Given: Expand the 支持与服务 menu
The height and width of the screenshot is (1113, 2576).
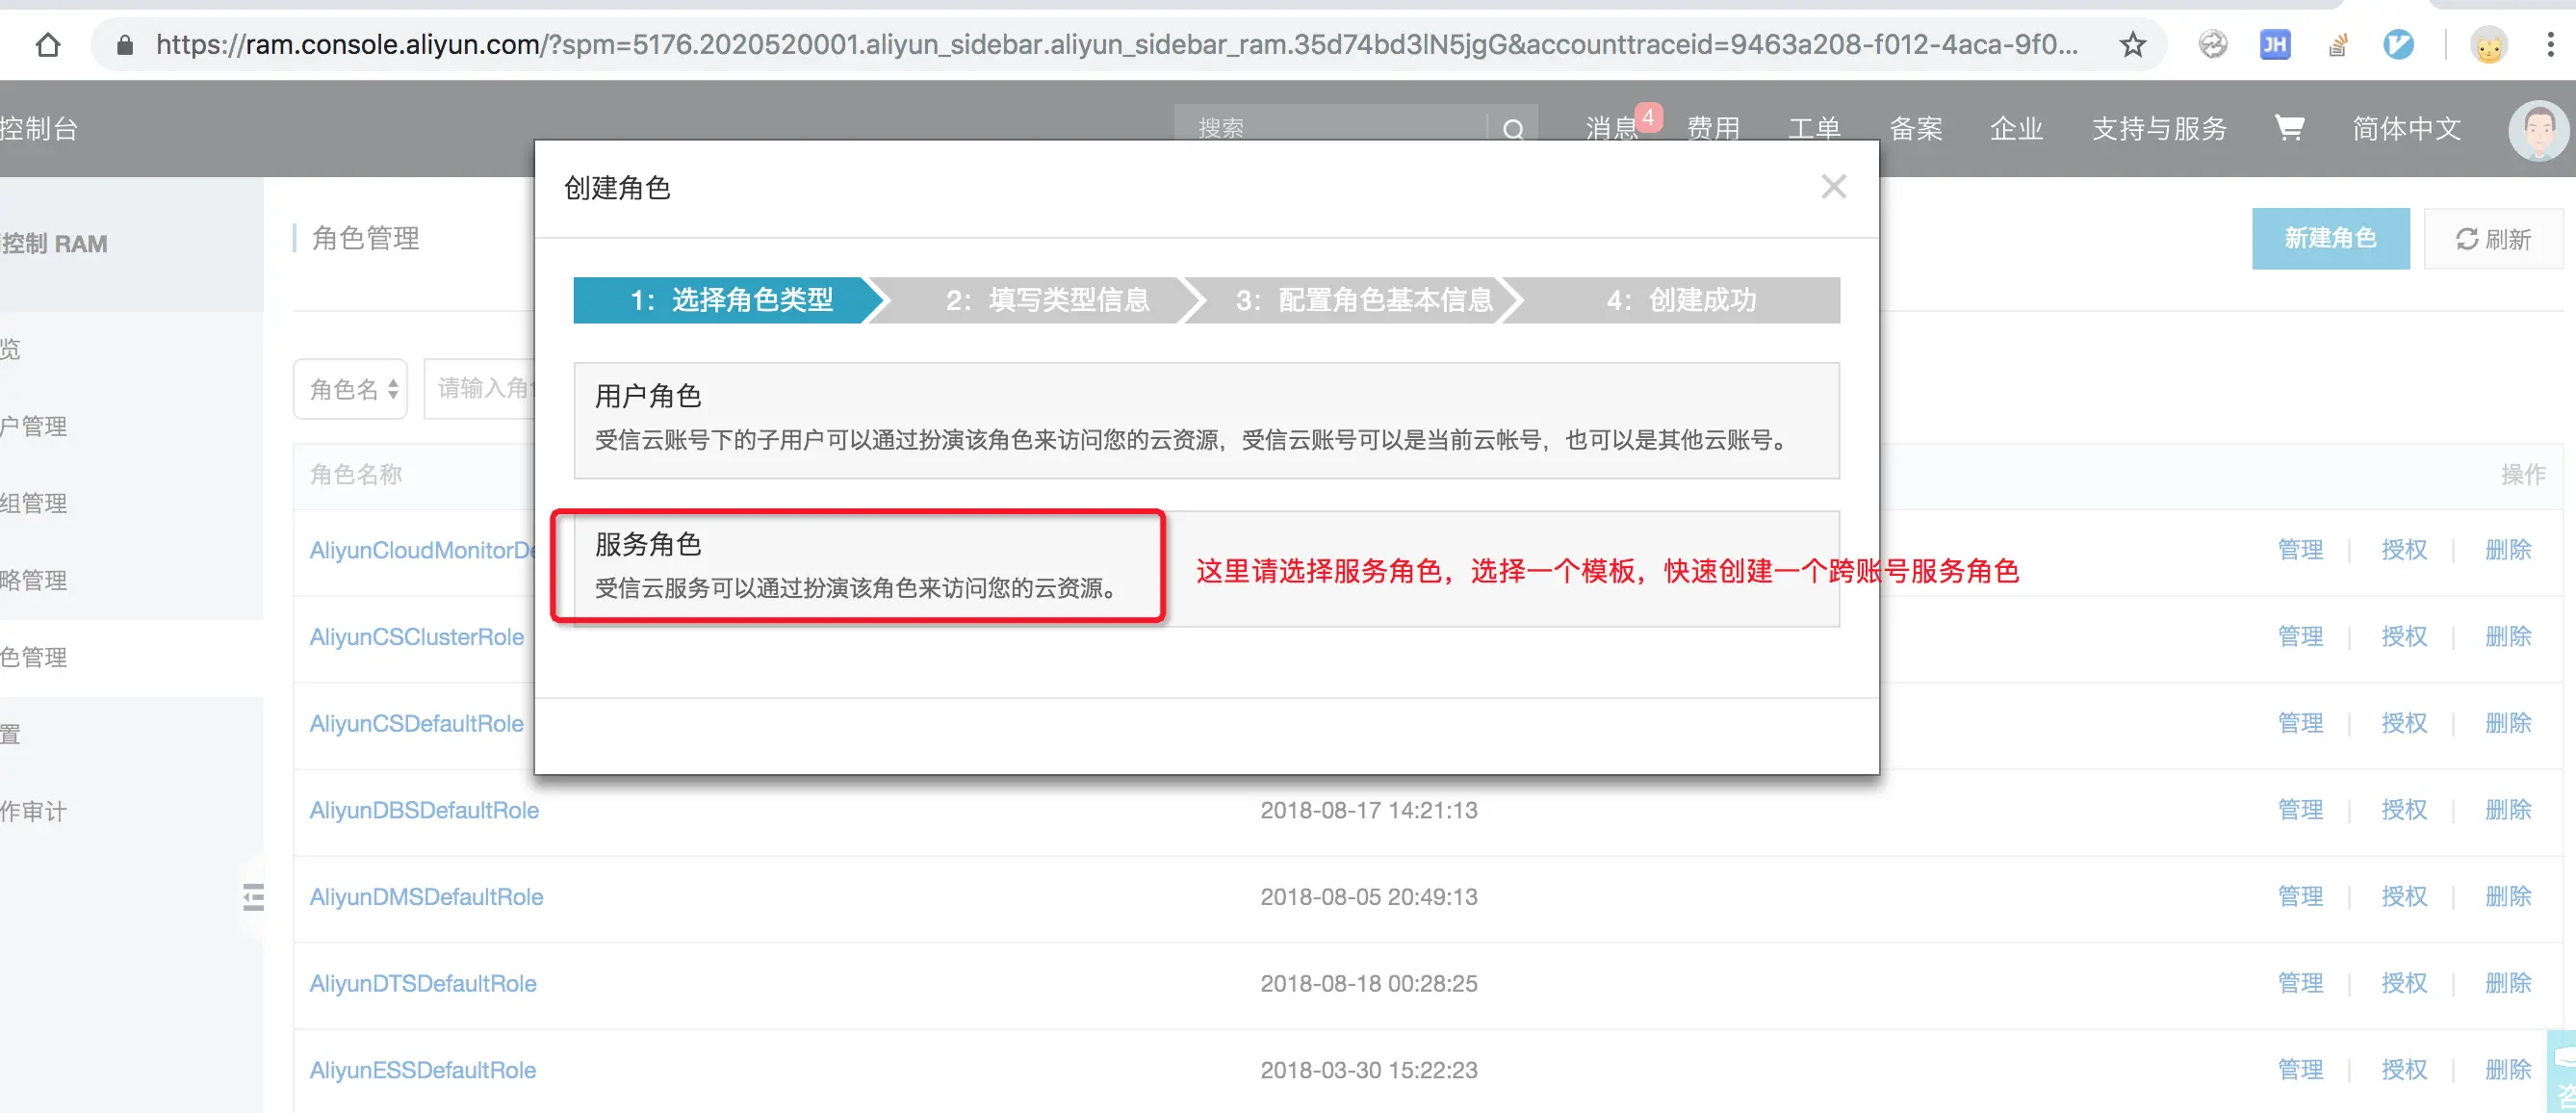Looking at the screenshot, I should (x=2159, y=129).
